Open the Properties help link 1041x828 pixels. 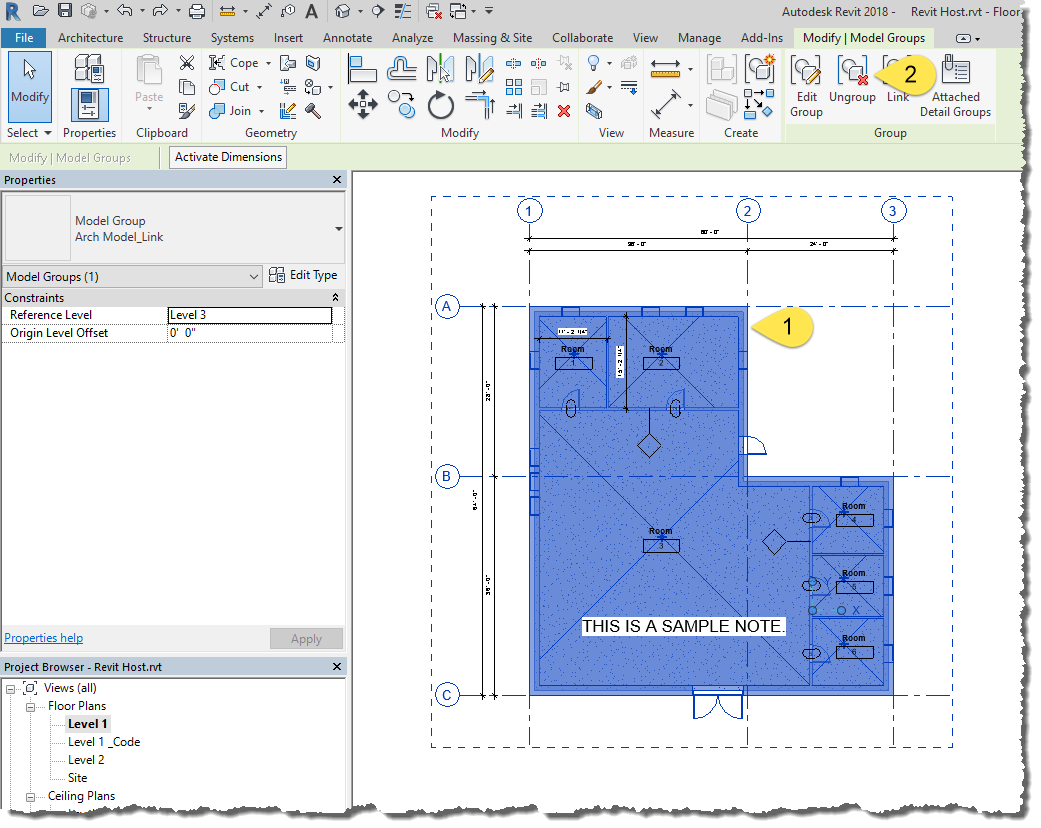(43, 637)
